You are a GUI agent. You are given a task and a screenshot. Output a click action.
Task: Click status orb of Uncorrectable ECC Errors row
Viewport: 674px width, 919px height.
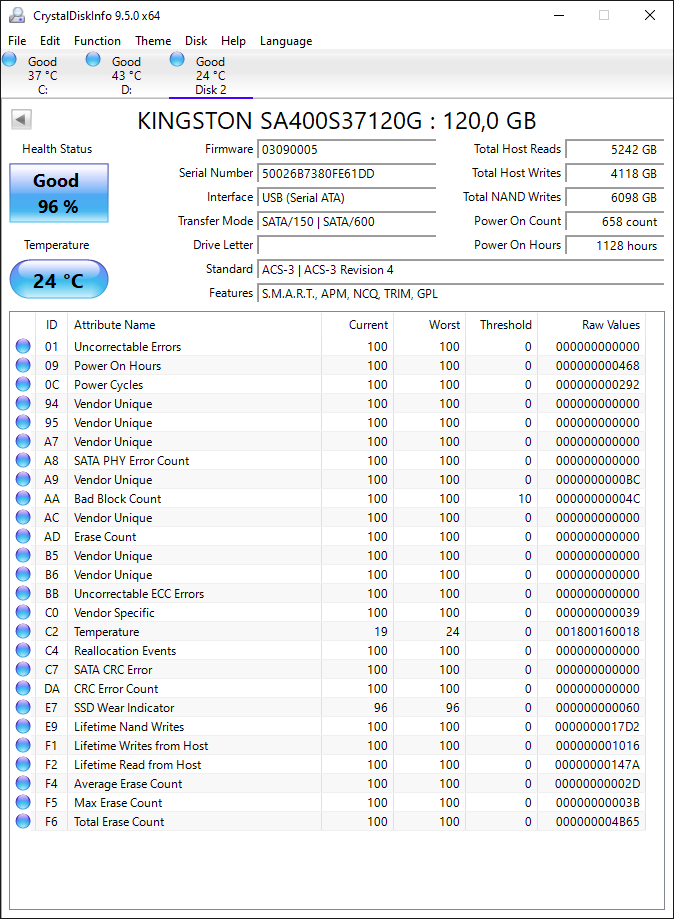click(23, 593)
